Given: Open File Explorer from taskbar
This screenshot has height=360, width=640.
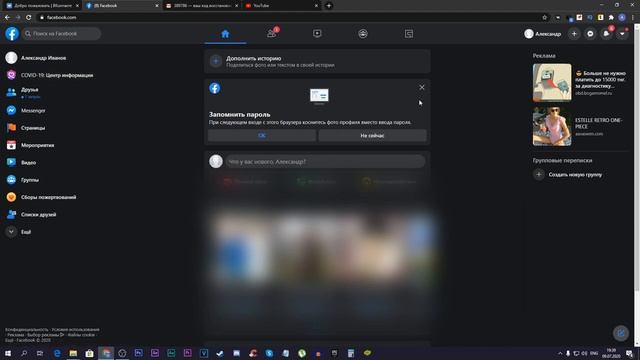Looking at the screenshot, I should (73, 353).
